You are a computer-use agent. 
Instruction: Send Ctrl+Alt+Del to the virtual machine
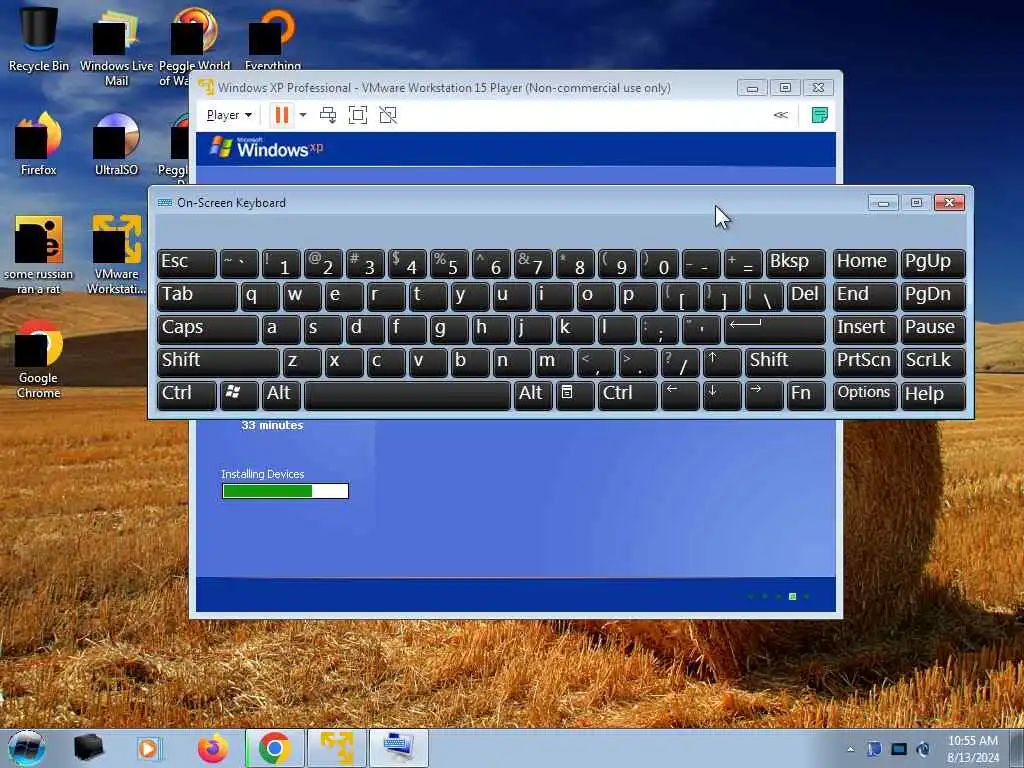click(328, 116)
